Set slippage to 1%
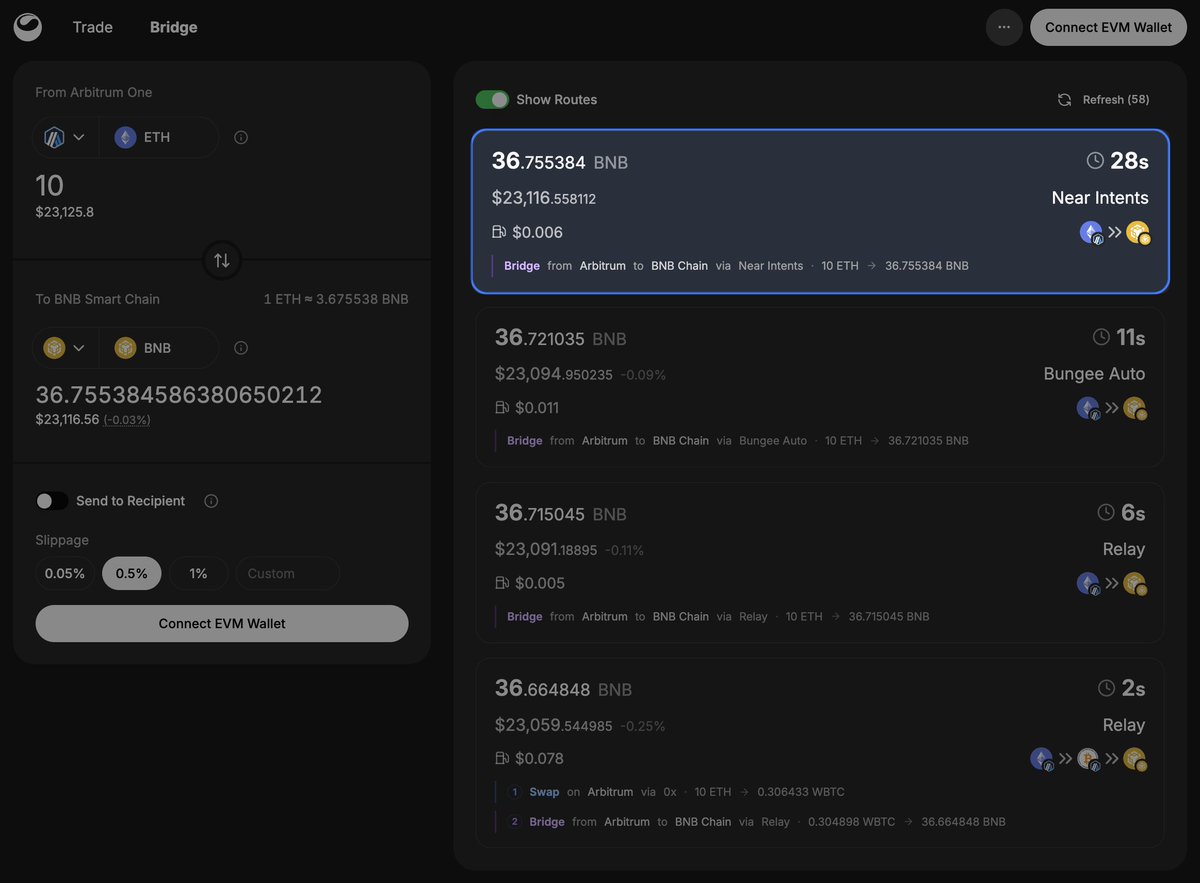The width and height of the screenshot is (1200, 883). coord(198,573)
